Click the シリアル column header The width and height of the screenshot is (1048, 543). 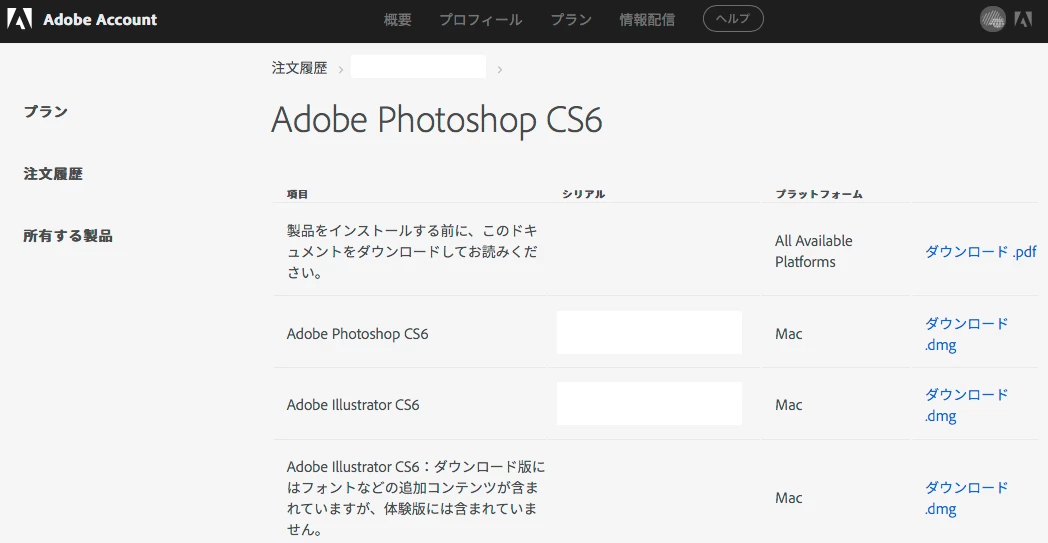[x=583, y=194]
